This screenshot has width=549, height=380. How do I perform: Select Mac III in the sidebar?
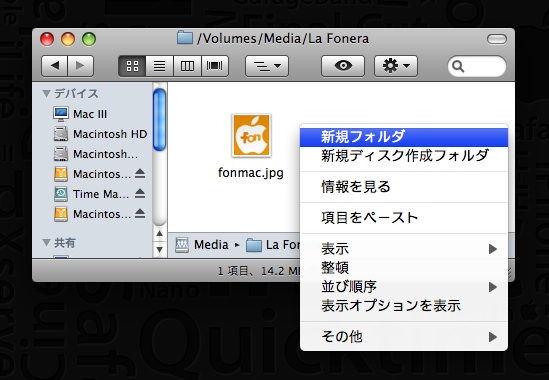coord(90,114)
